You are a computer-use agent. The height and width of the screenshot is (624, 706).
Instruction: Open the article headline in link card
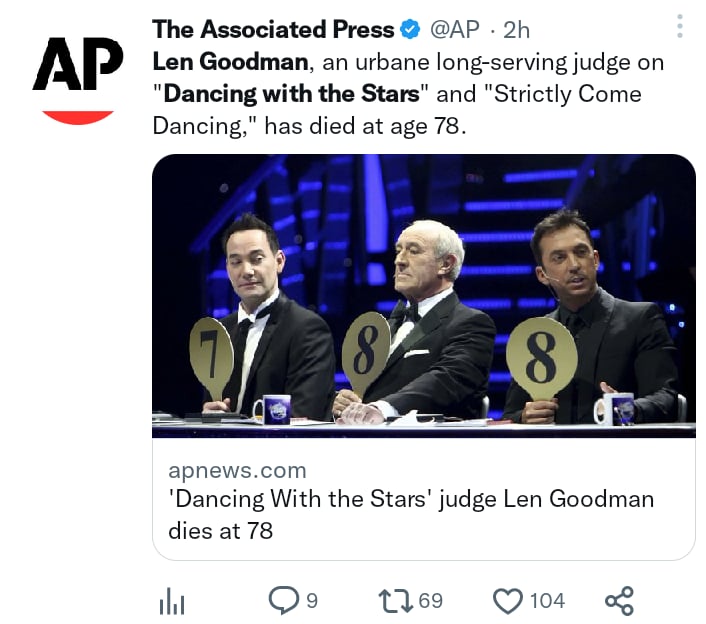(410, 514)
